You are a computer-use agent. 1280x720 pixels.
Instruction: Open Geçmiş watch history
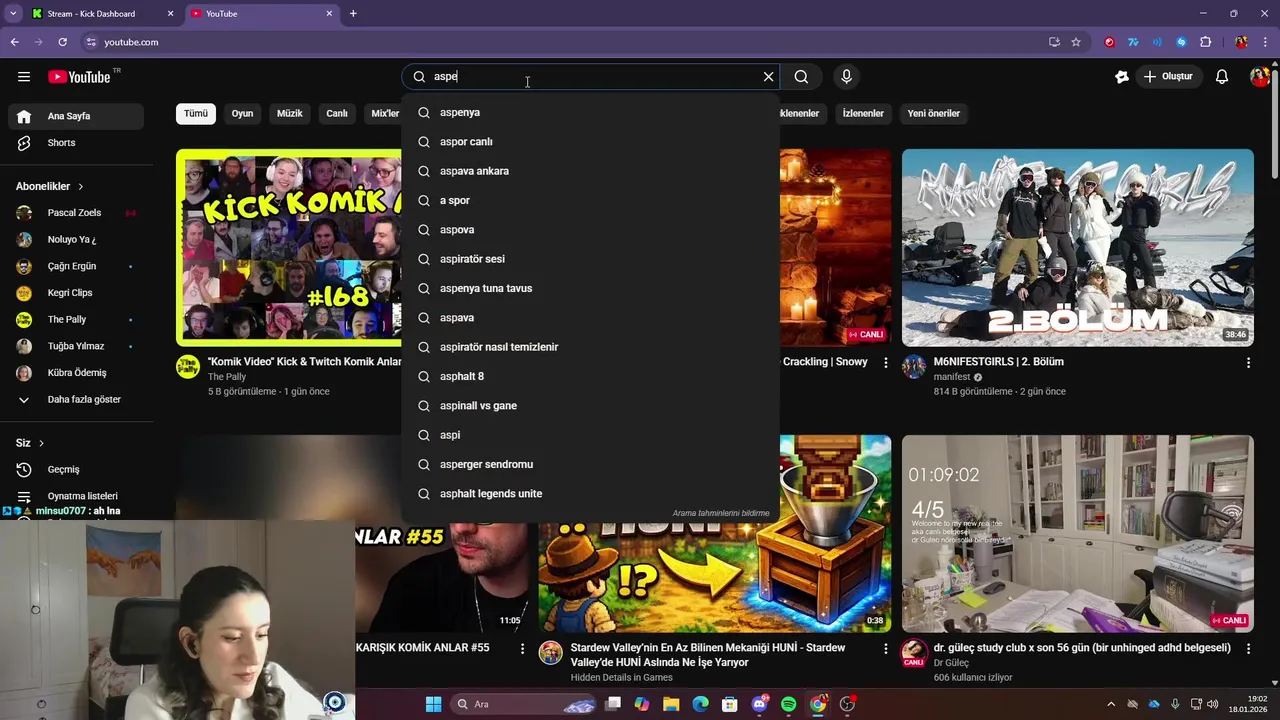tap(76, 470)
